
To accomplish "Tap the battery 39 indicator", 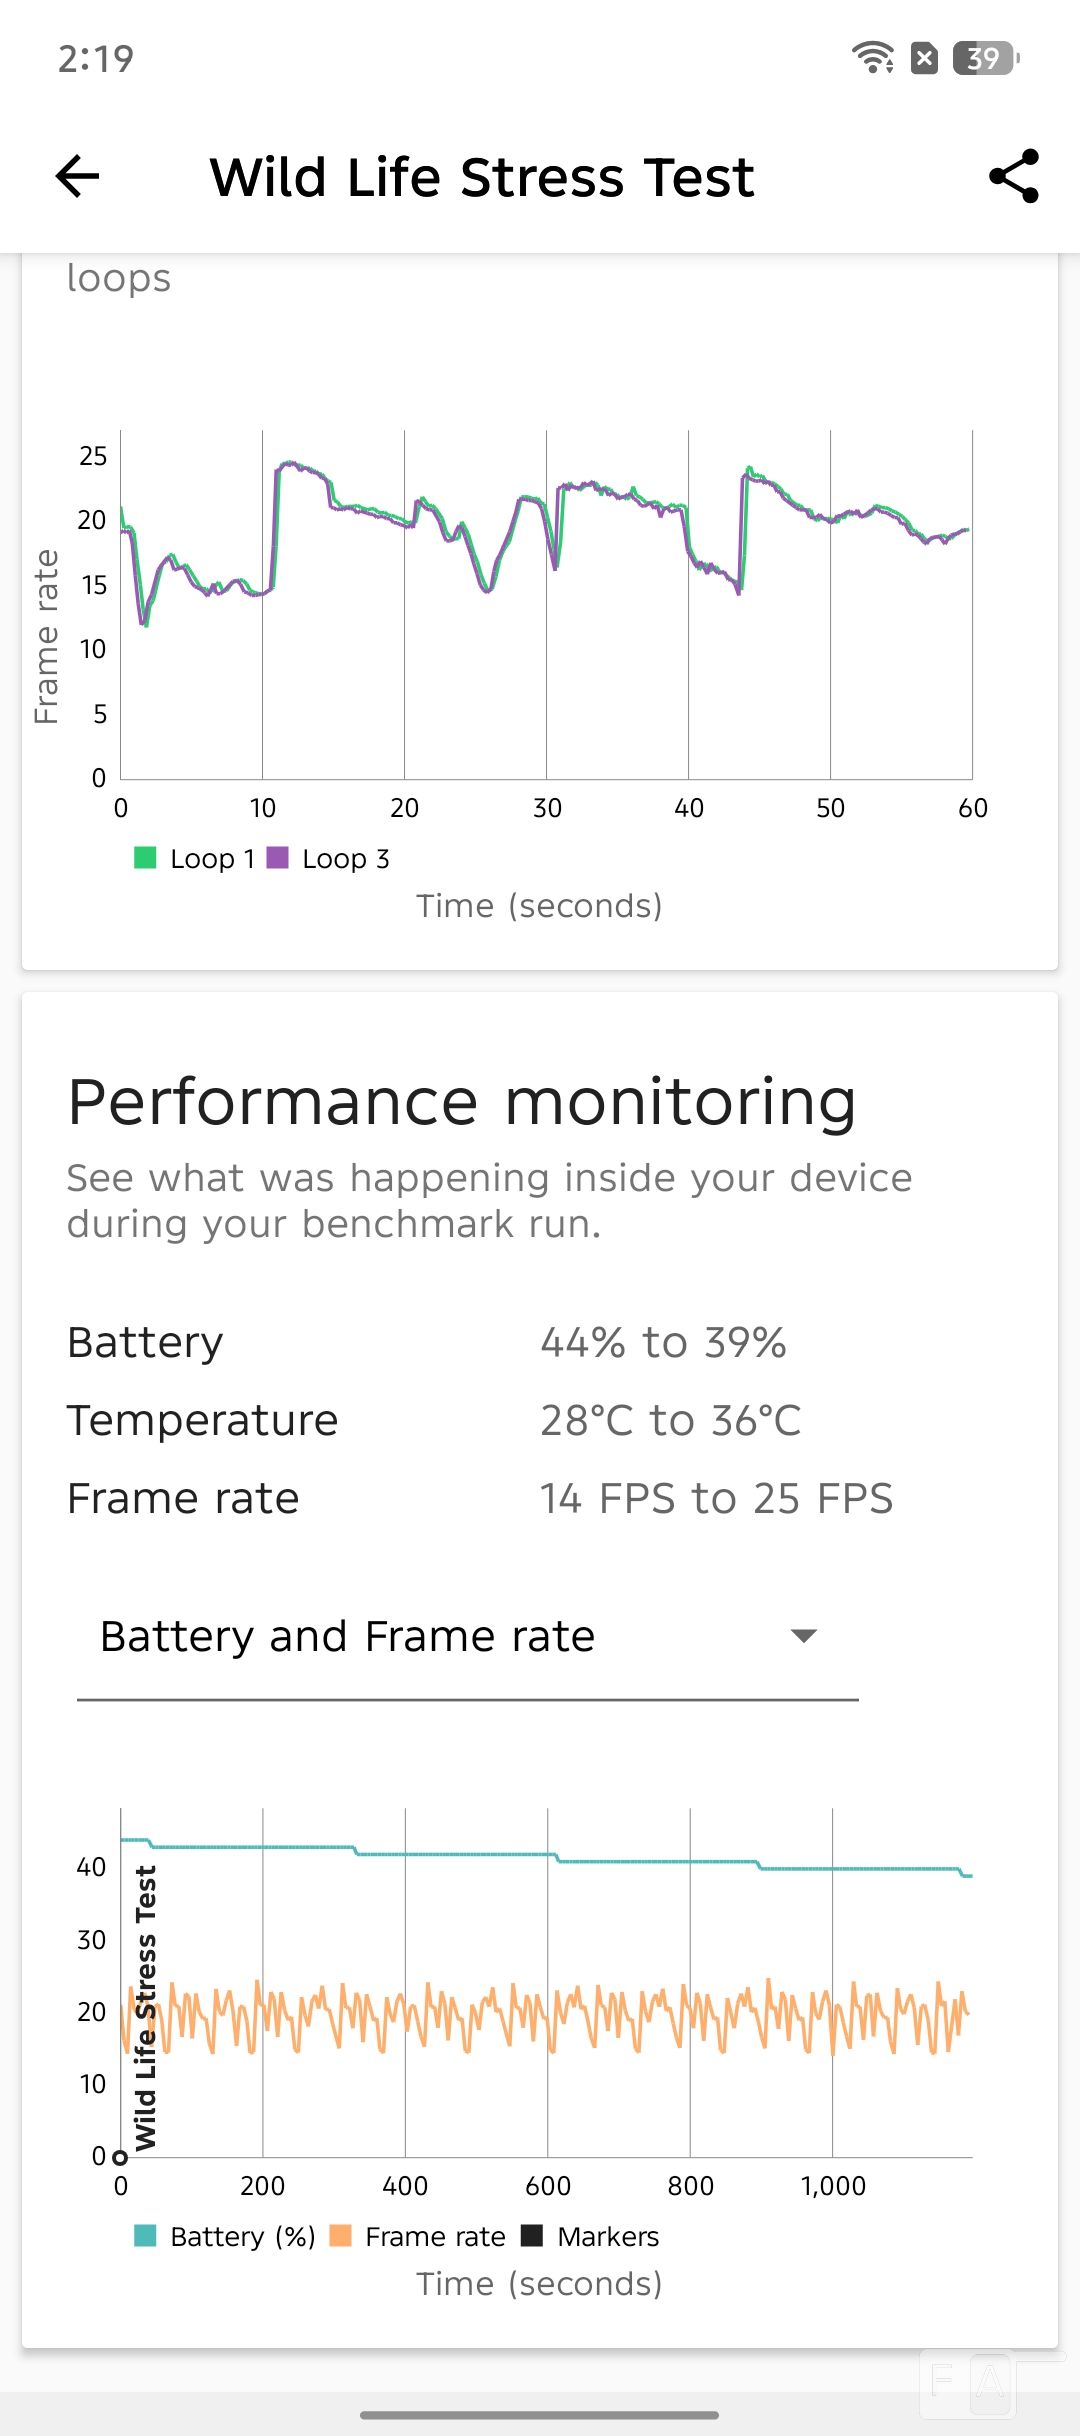I will click(986, 58).
